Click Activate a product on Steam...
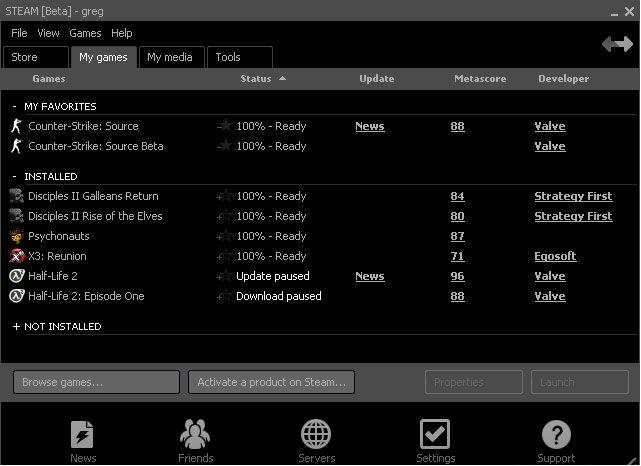Image resolution: width=641 pixels, height=466 pixels. pyautogui.click(x=271, y=382)
